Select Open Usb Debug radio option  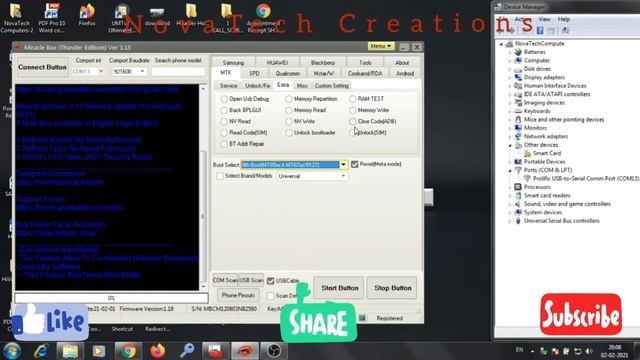224,99
